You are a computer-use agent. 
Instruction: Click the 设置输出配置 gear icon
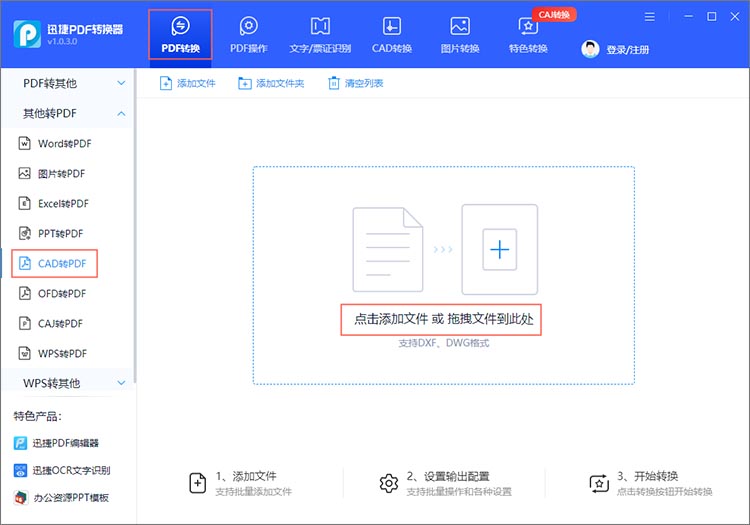389,483
